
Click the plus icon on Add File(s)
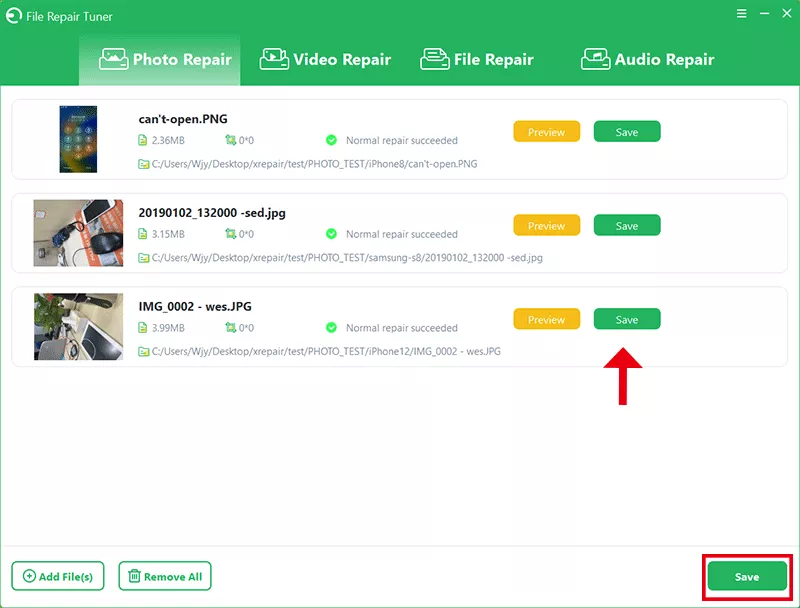click(30, 576)
